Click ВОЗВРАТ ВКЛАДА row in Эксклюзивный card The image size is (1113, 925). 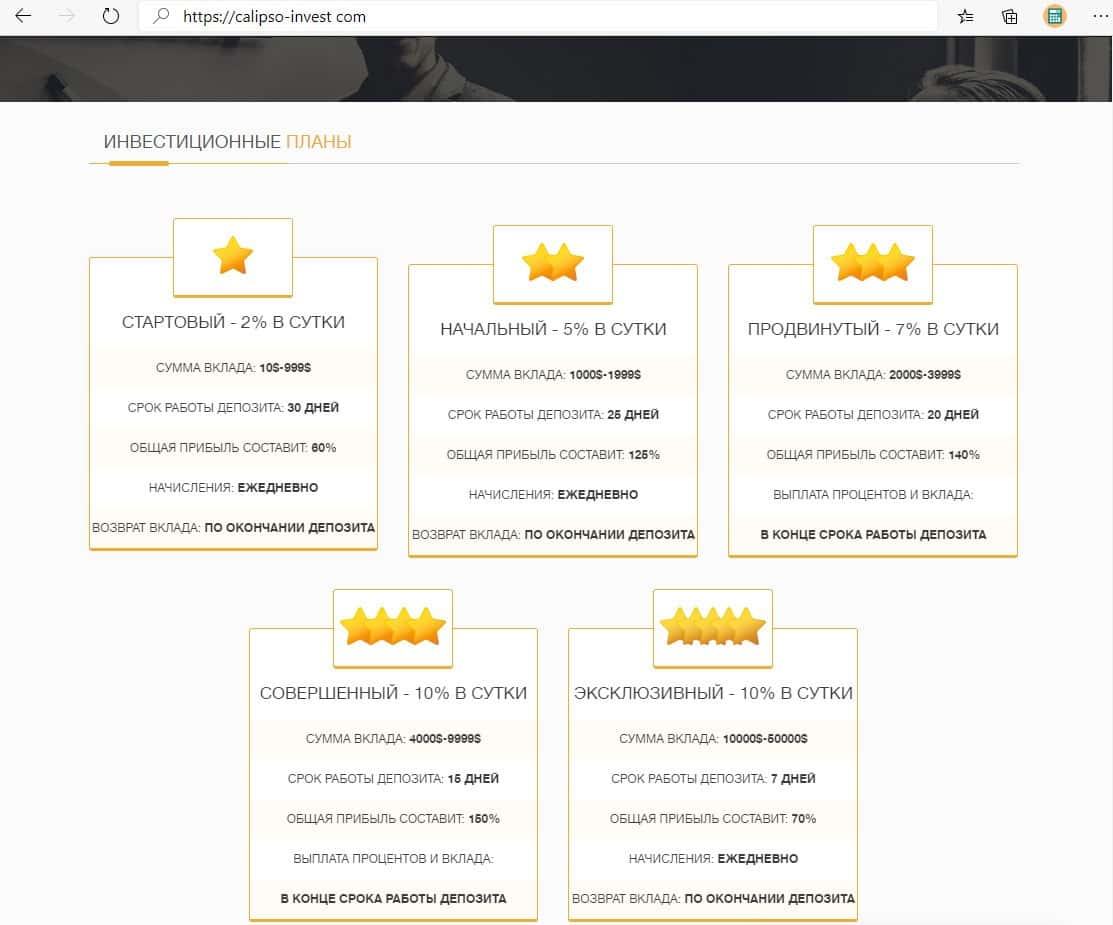pyautogui.click(x=713, y=899)
